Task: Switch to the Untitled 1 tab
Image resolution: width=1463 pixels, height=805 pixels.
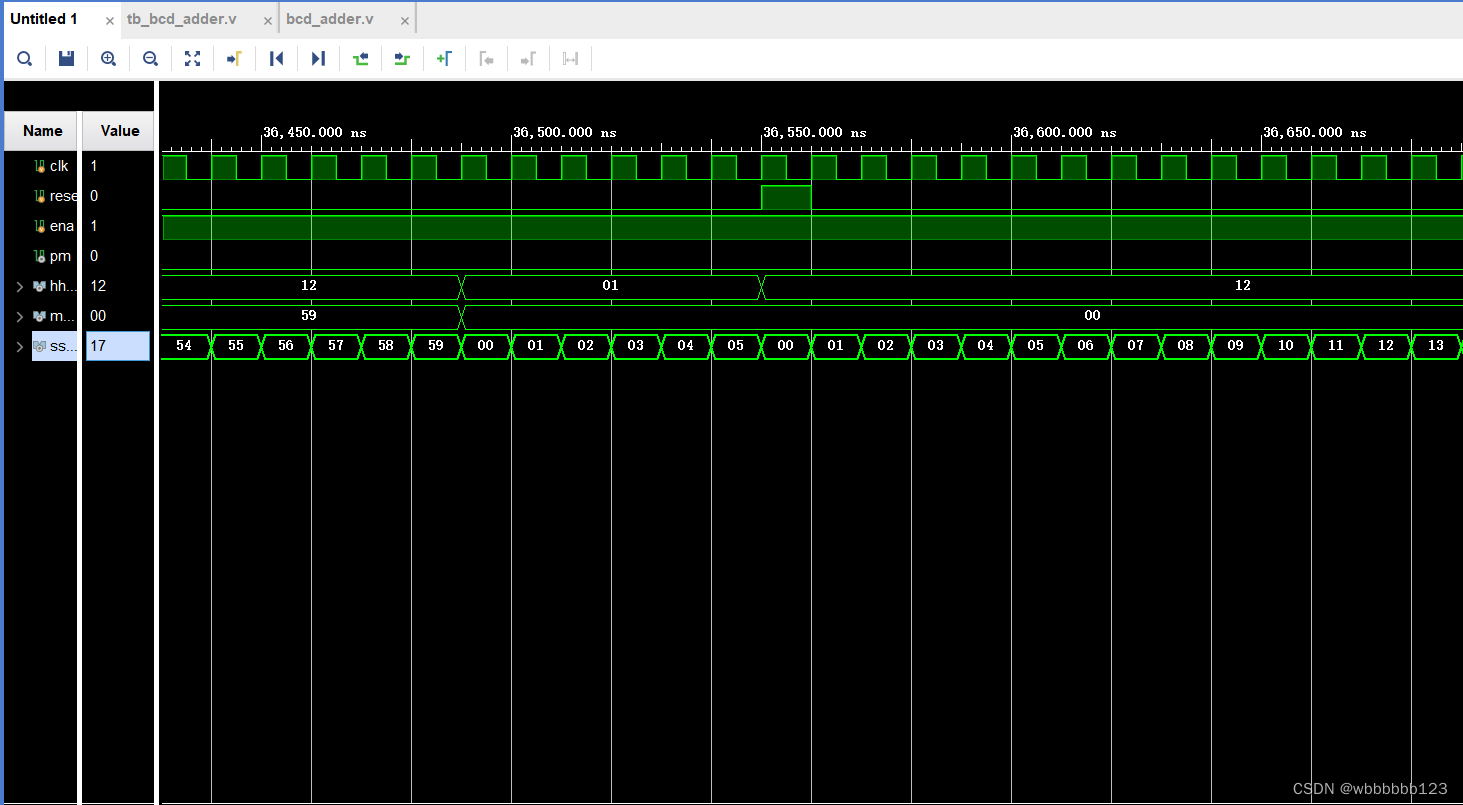Action: tap(44, 19)
